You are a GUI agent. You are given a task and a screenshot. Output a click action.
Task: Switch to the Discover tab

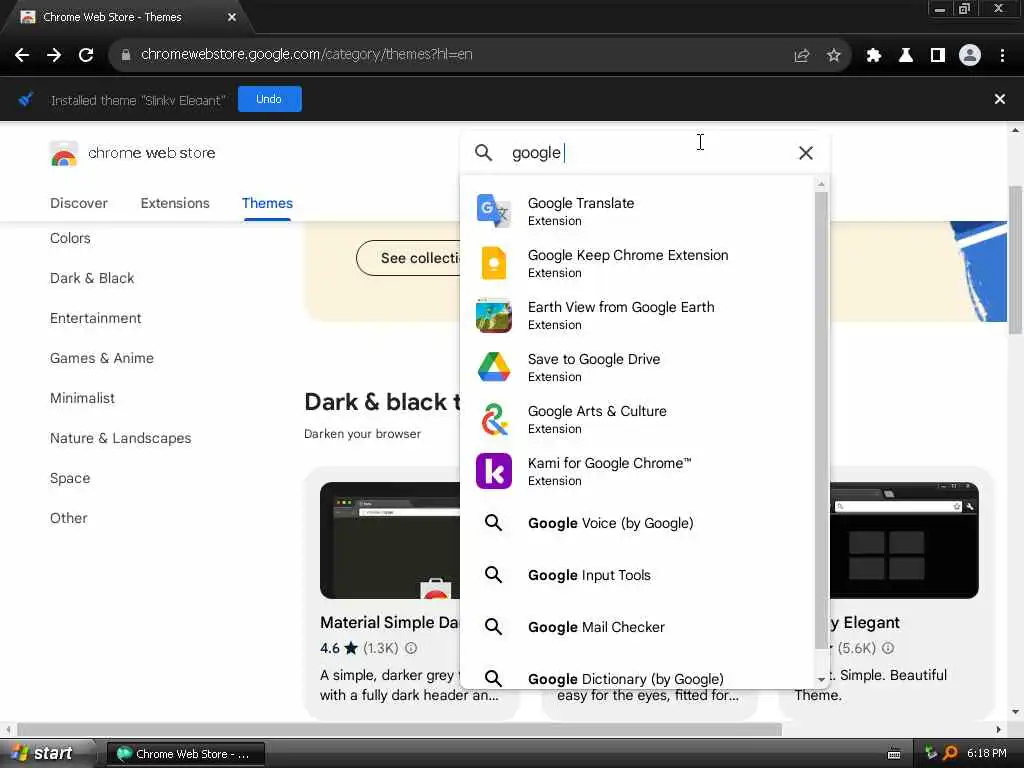[79, 203]
